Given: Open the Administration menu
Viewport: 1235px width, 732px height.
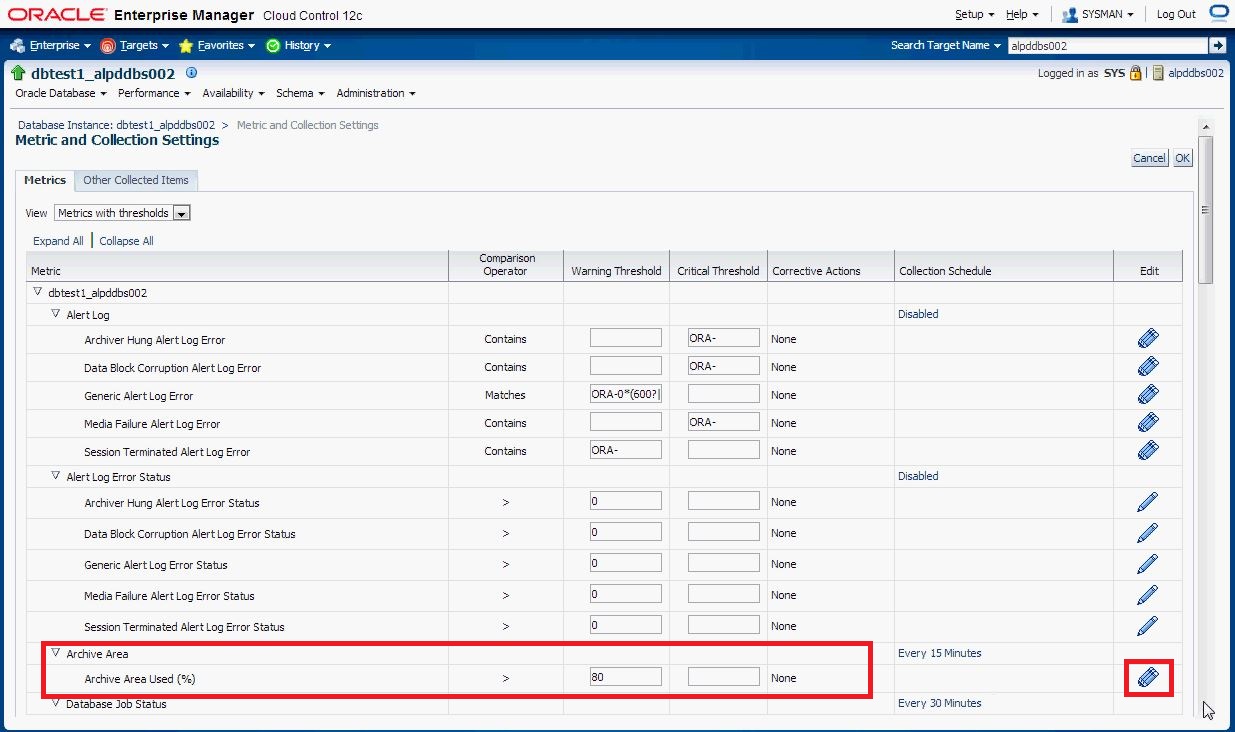Looking at the screenshot, I should coord(376,93).
